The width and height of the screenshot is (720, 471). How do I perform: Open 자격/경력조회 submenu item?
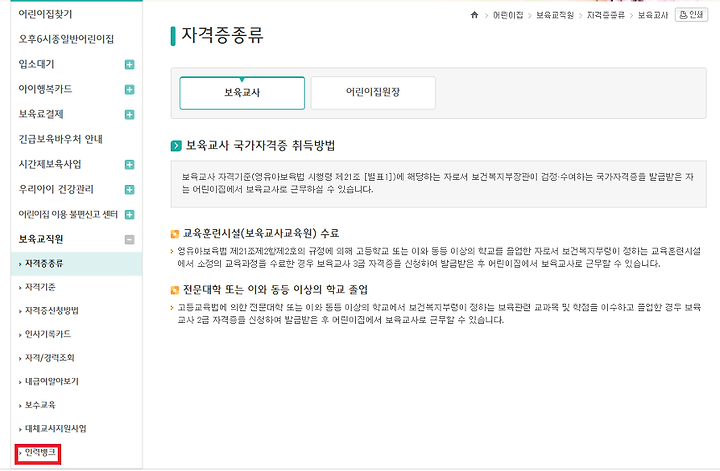tap(49, 358)
